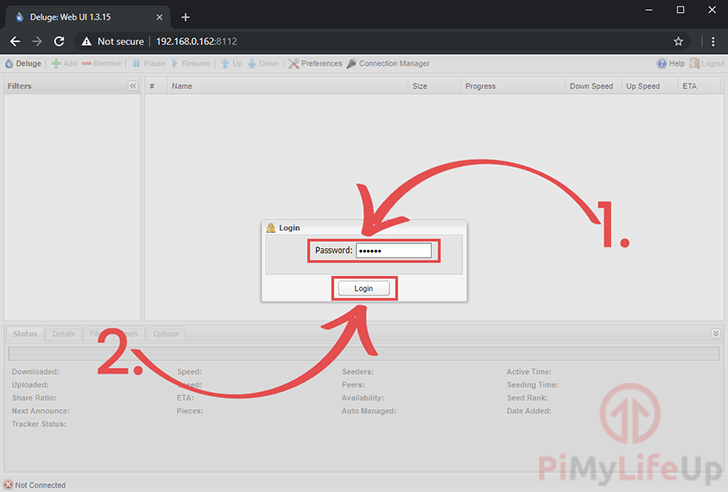Go back in browser history

pyautogui.click(x=15, y=42)
